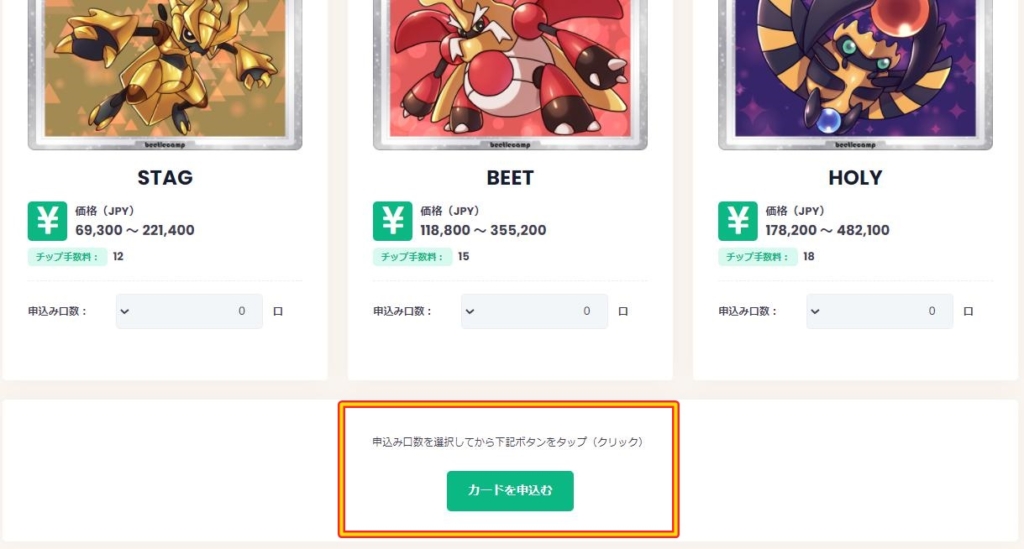Screen dimensions: 1024x549
Task: Expand the BEET 申込み口数 dropdown arrow
Action: [x=470, y=311]
